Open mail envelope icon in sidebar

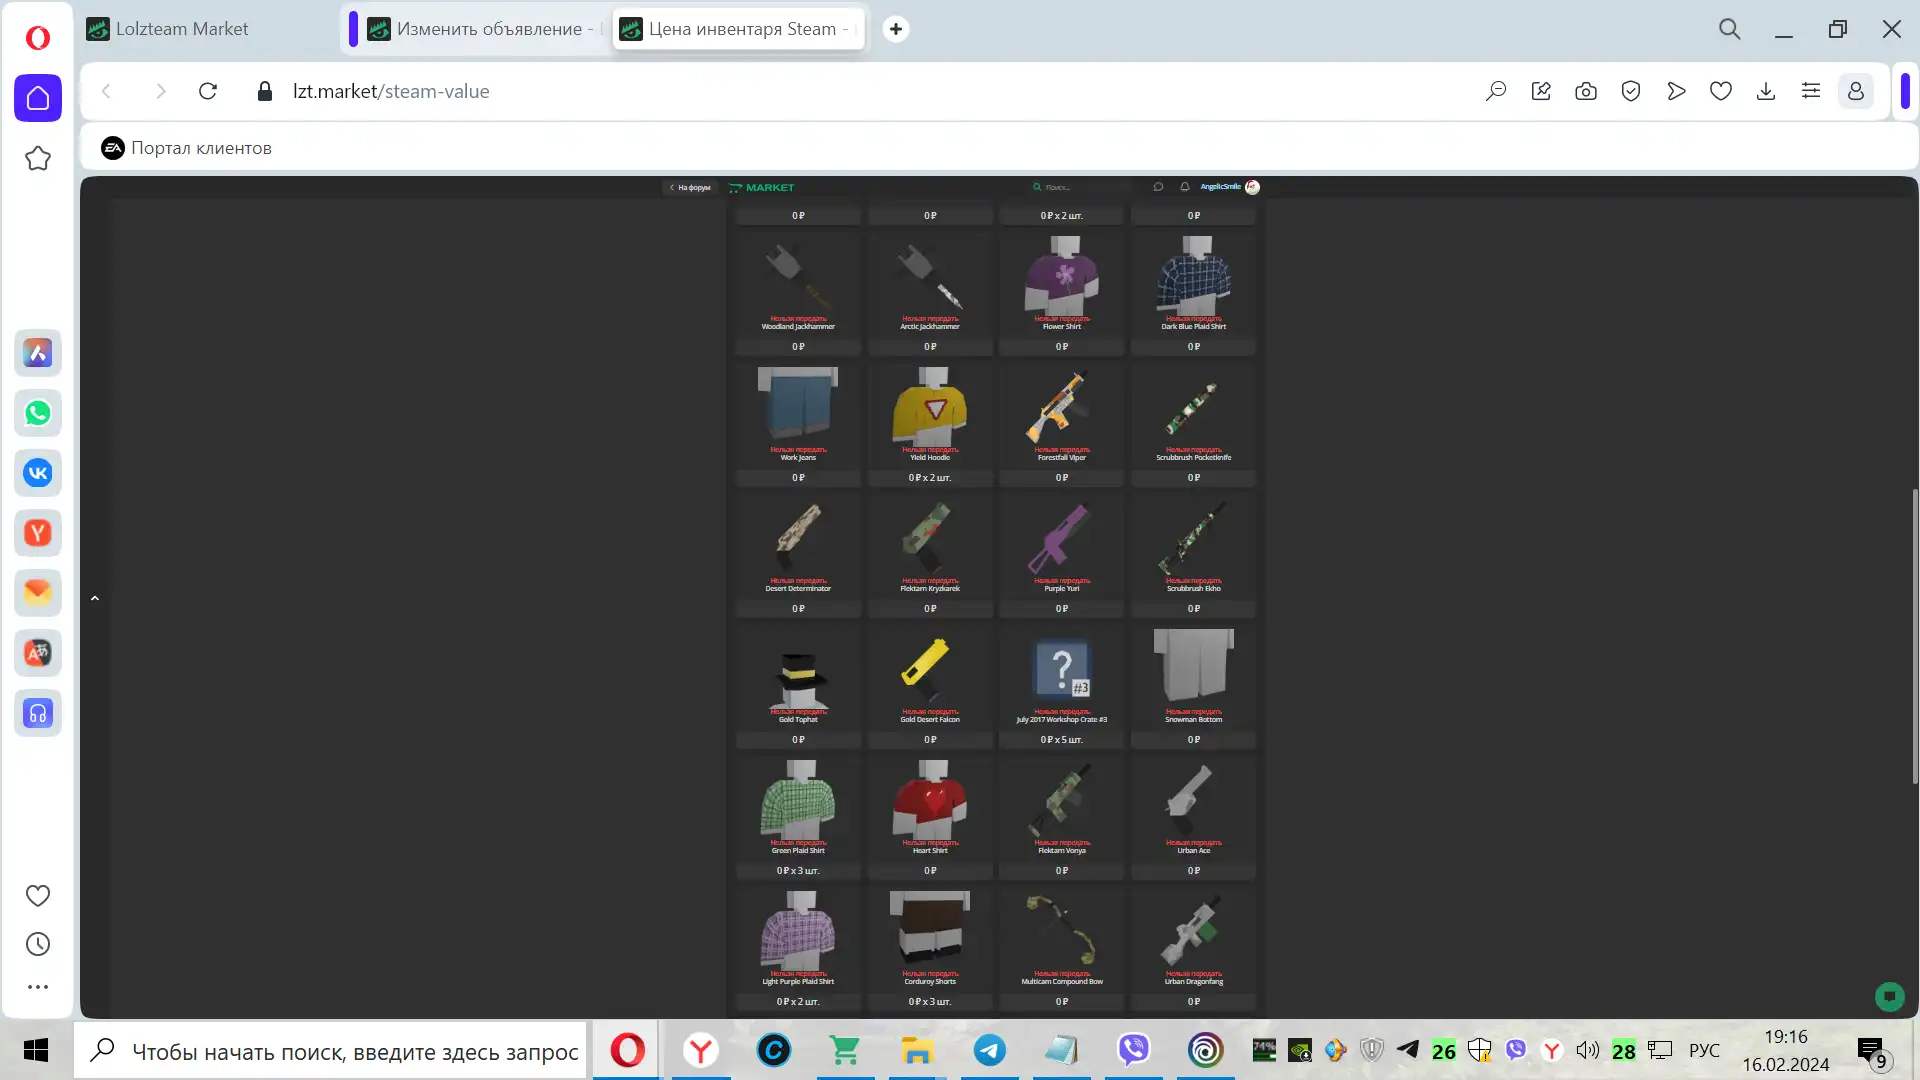pos(38,593)
